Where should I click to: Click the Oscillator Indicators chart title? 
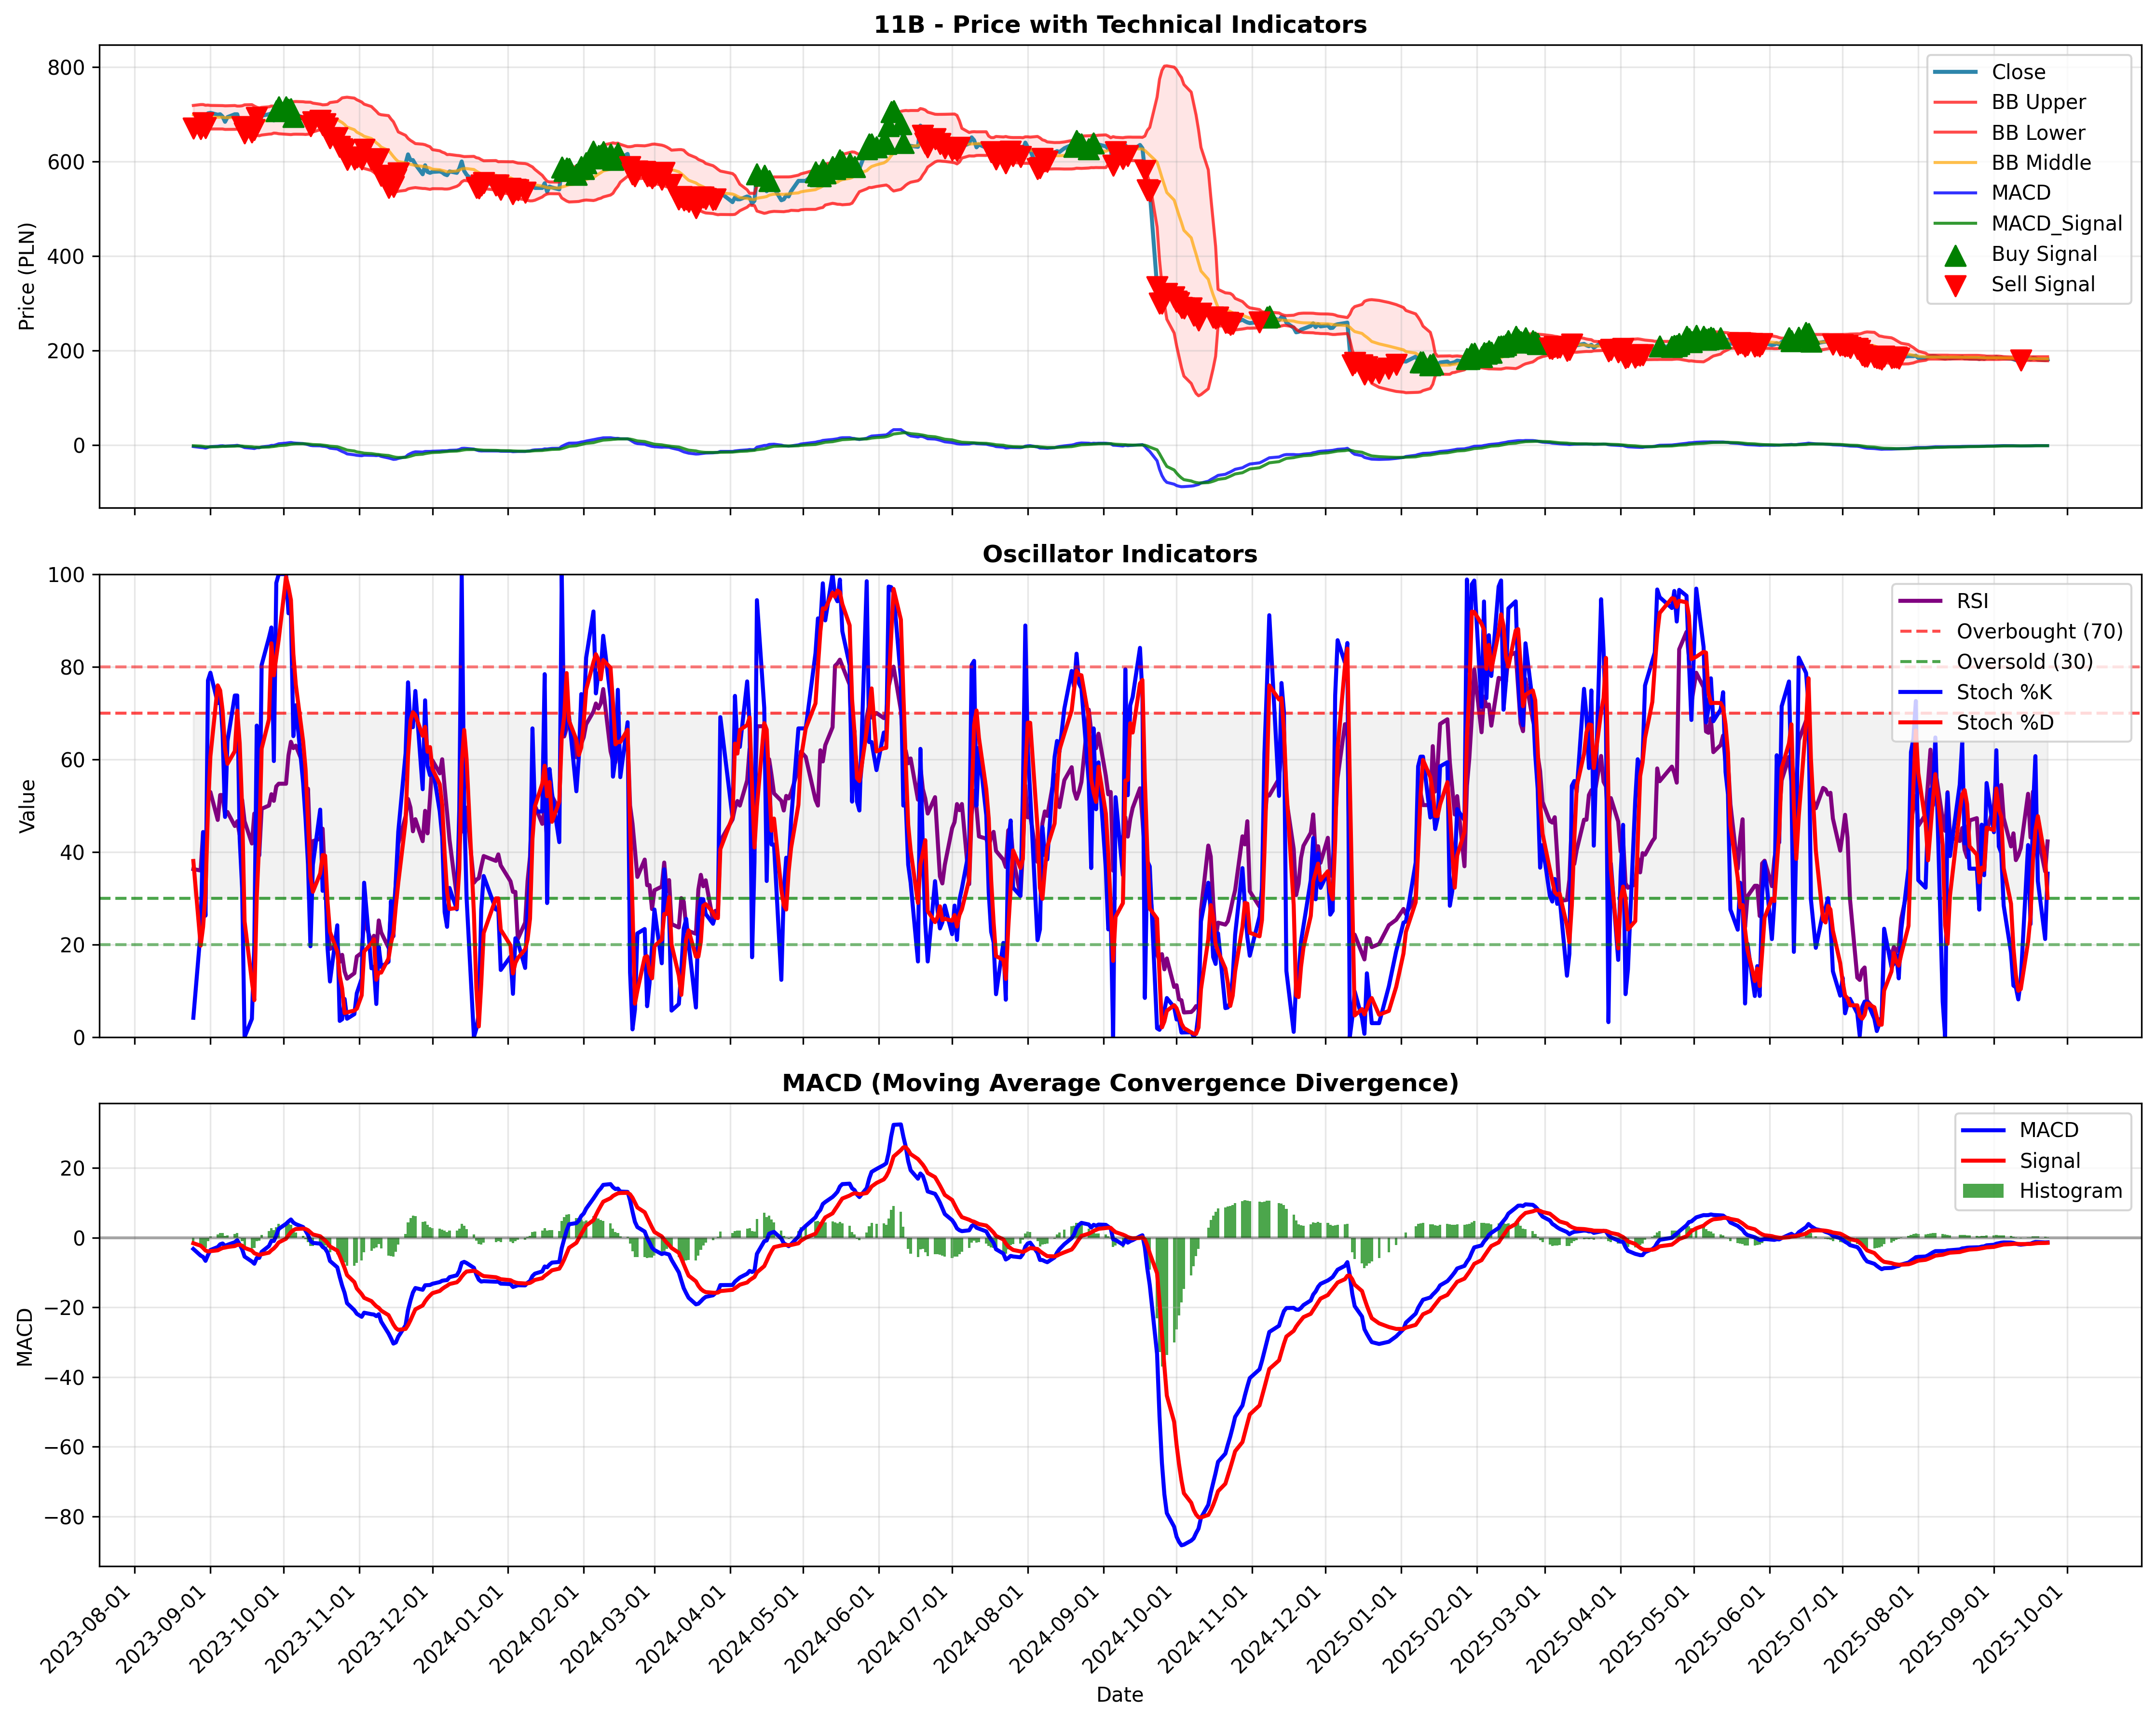coord(1120,554)
